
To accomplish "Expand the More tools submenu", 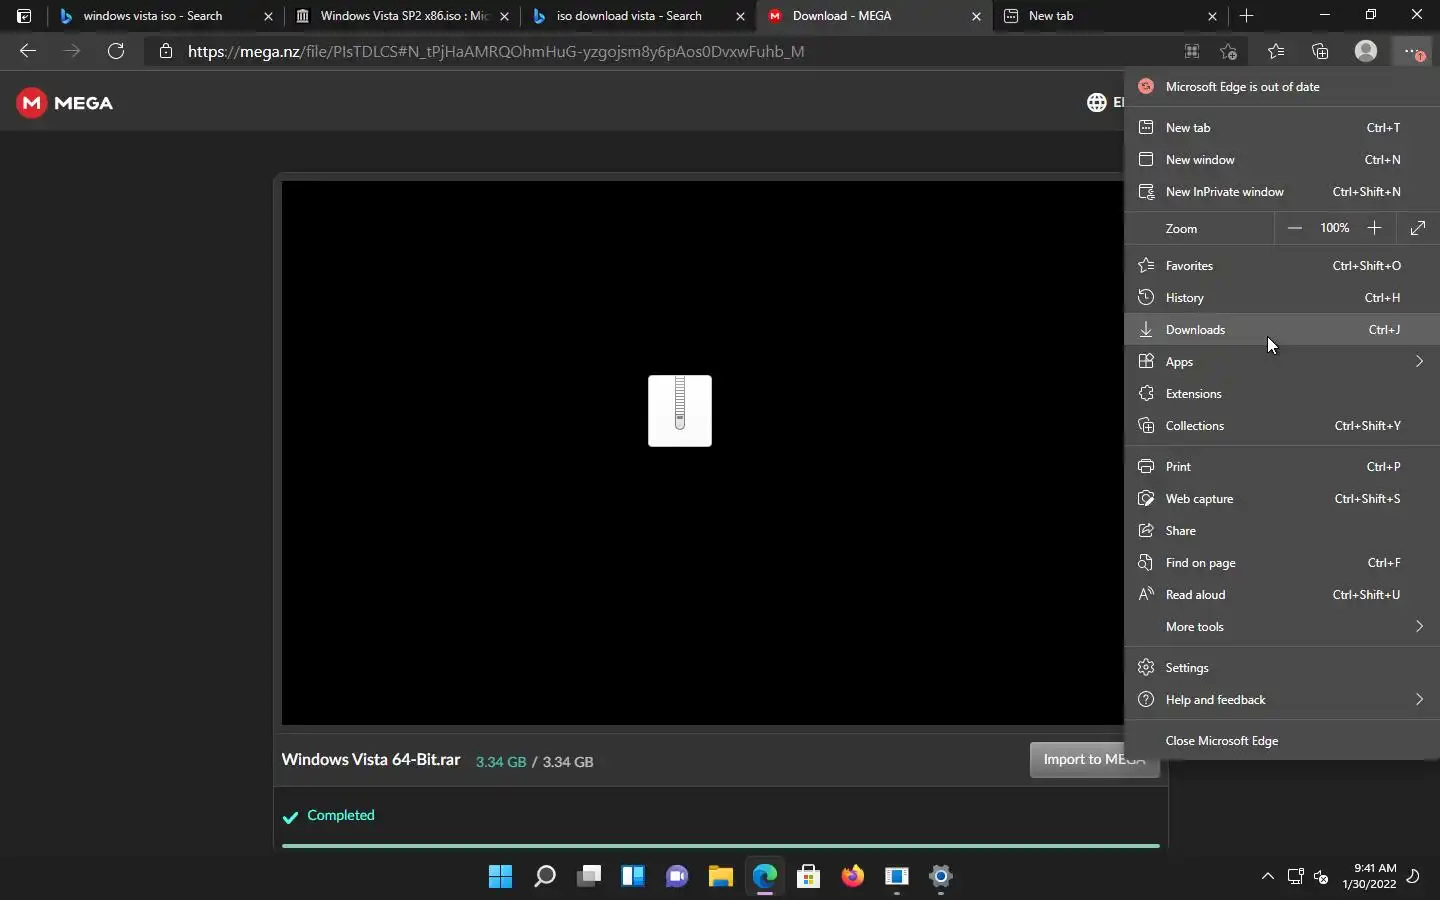I will click(x=1282, y=627).
